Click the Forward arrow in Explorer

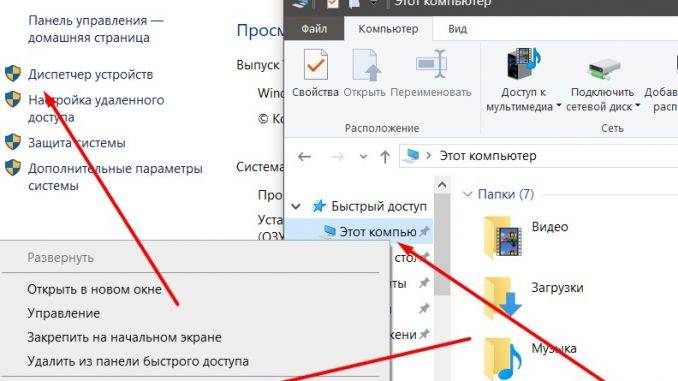[337, 157]
